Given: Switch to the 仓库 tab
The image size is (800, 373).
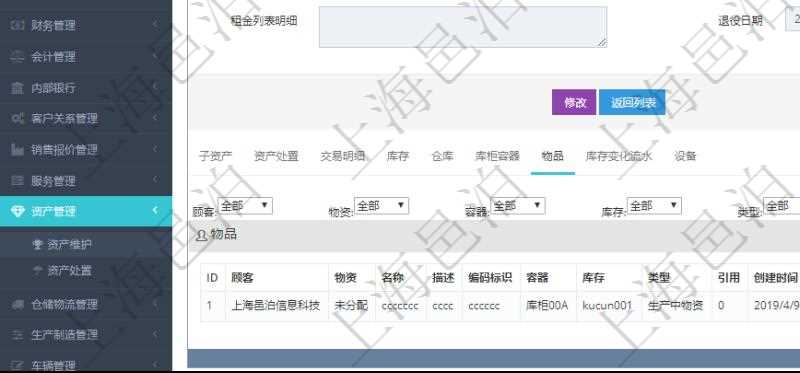Looking at the screenshot, I should click(x=442, y=156).
